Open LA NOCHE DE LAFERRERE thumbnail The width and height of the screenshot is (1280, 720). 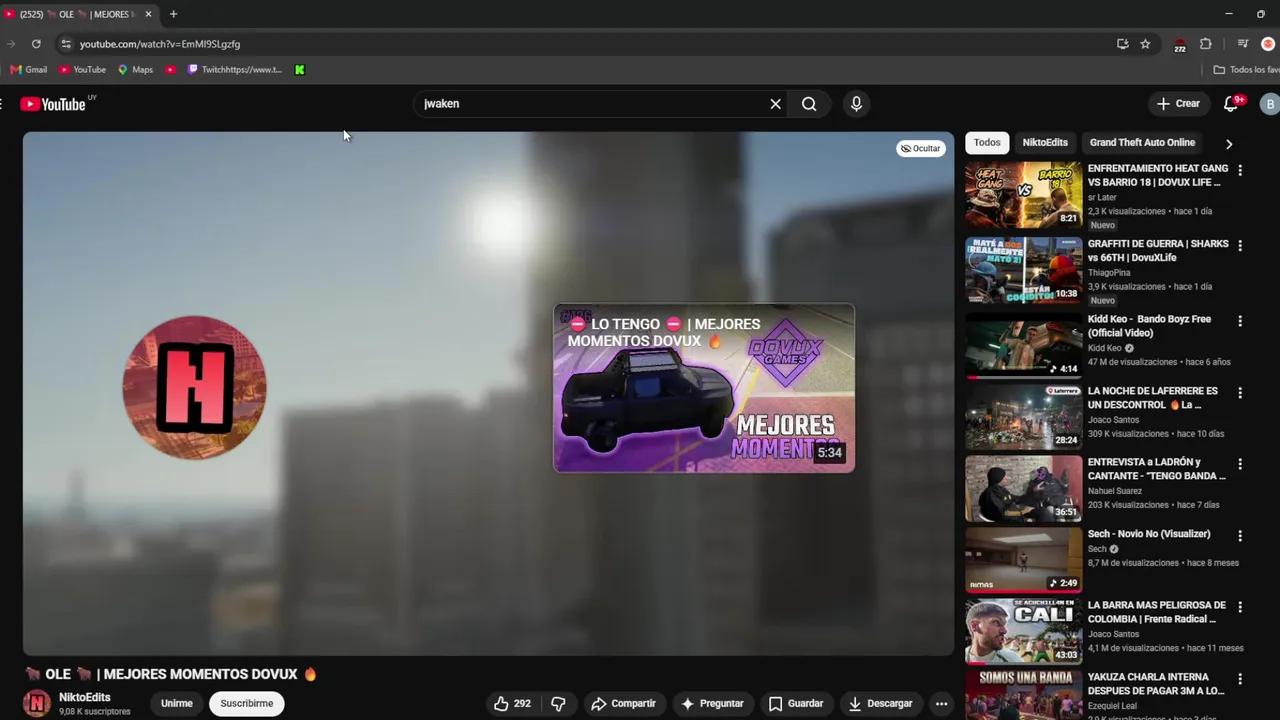point(1023,417)
